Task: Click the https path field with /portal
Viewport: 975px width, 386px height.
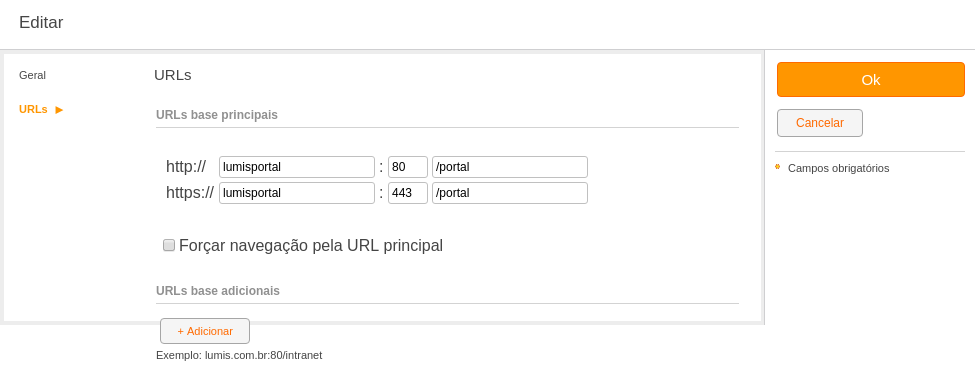Action: click(x=510, y=193)
